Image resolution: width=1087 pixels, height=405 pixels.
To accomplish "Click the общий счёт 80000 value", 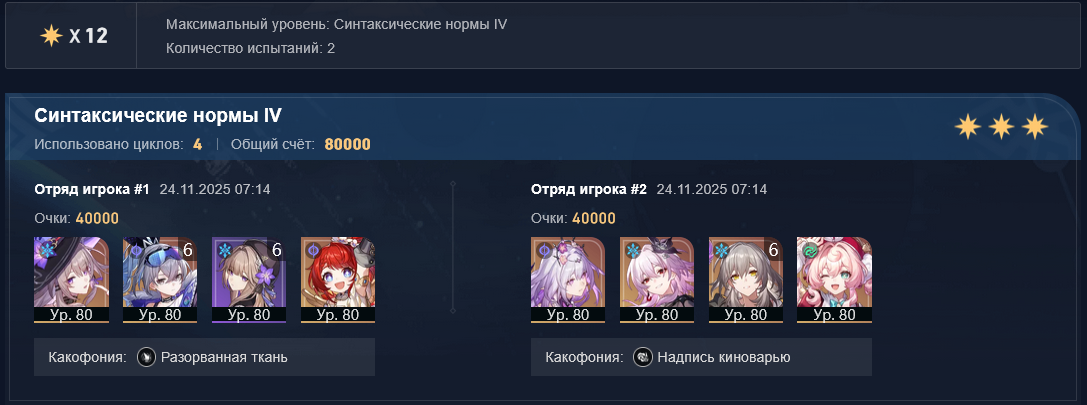I will (x=347, y=145).
